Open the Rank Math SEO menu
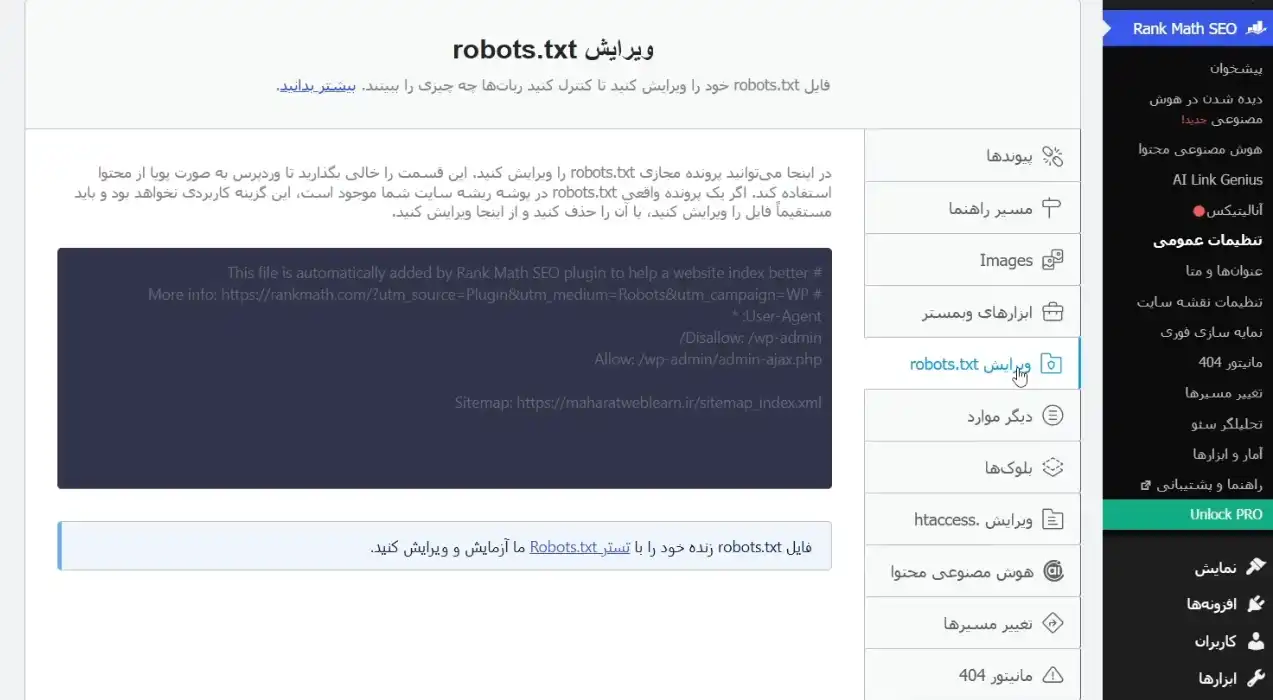The width and height of the screenshot is (1273, 700). 1188,29
